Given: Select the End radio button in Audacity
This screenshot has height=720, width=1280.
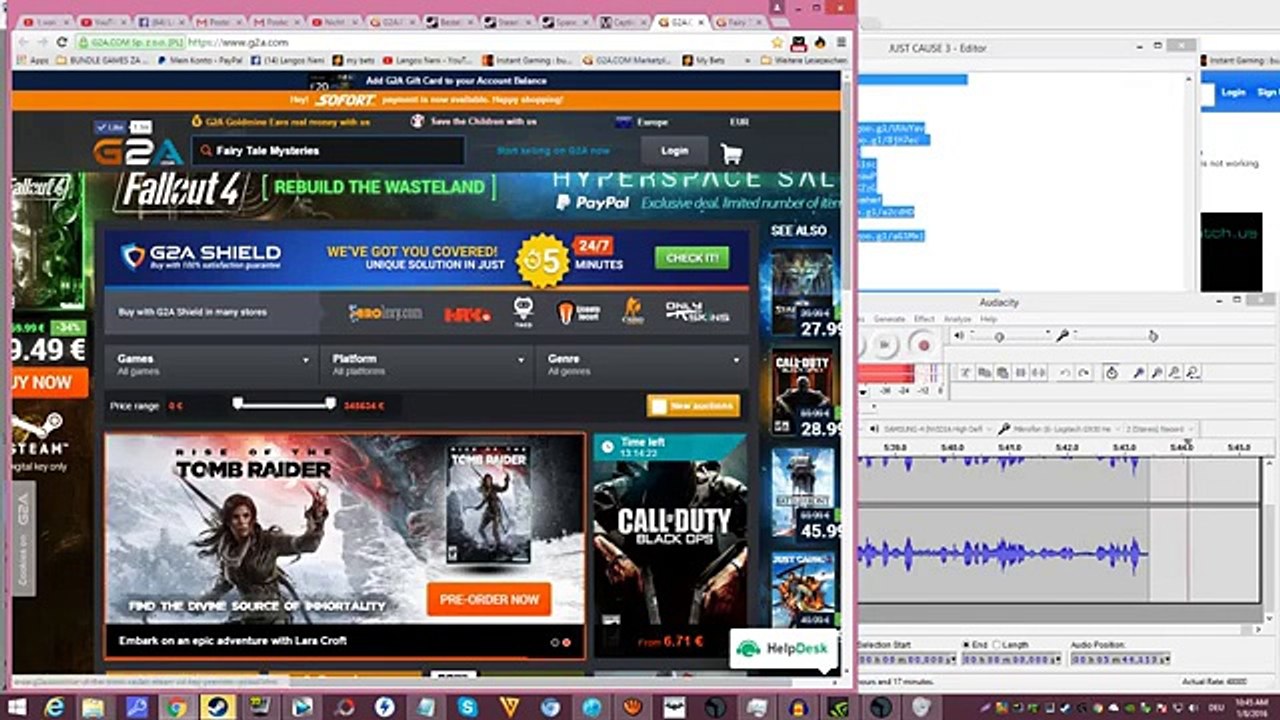Looking at the screenshot, I should click(966, 645).
